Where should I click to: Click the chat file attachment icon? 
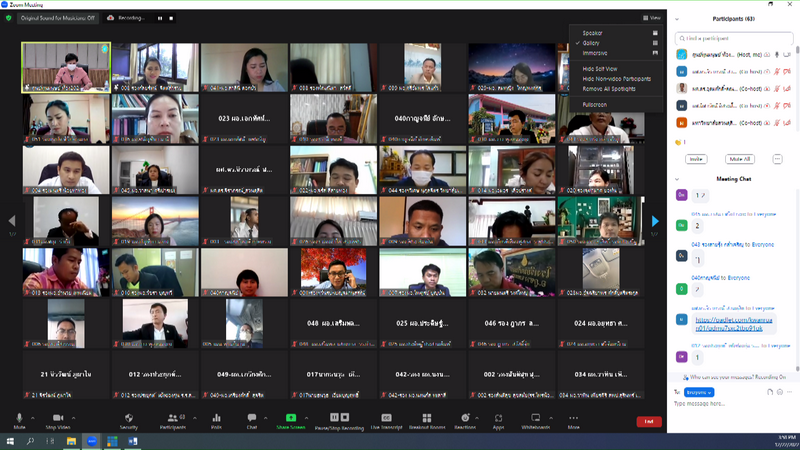(x=770, y=392)
